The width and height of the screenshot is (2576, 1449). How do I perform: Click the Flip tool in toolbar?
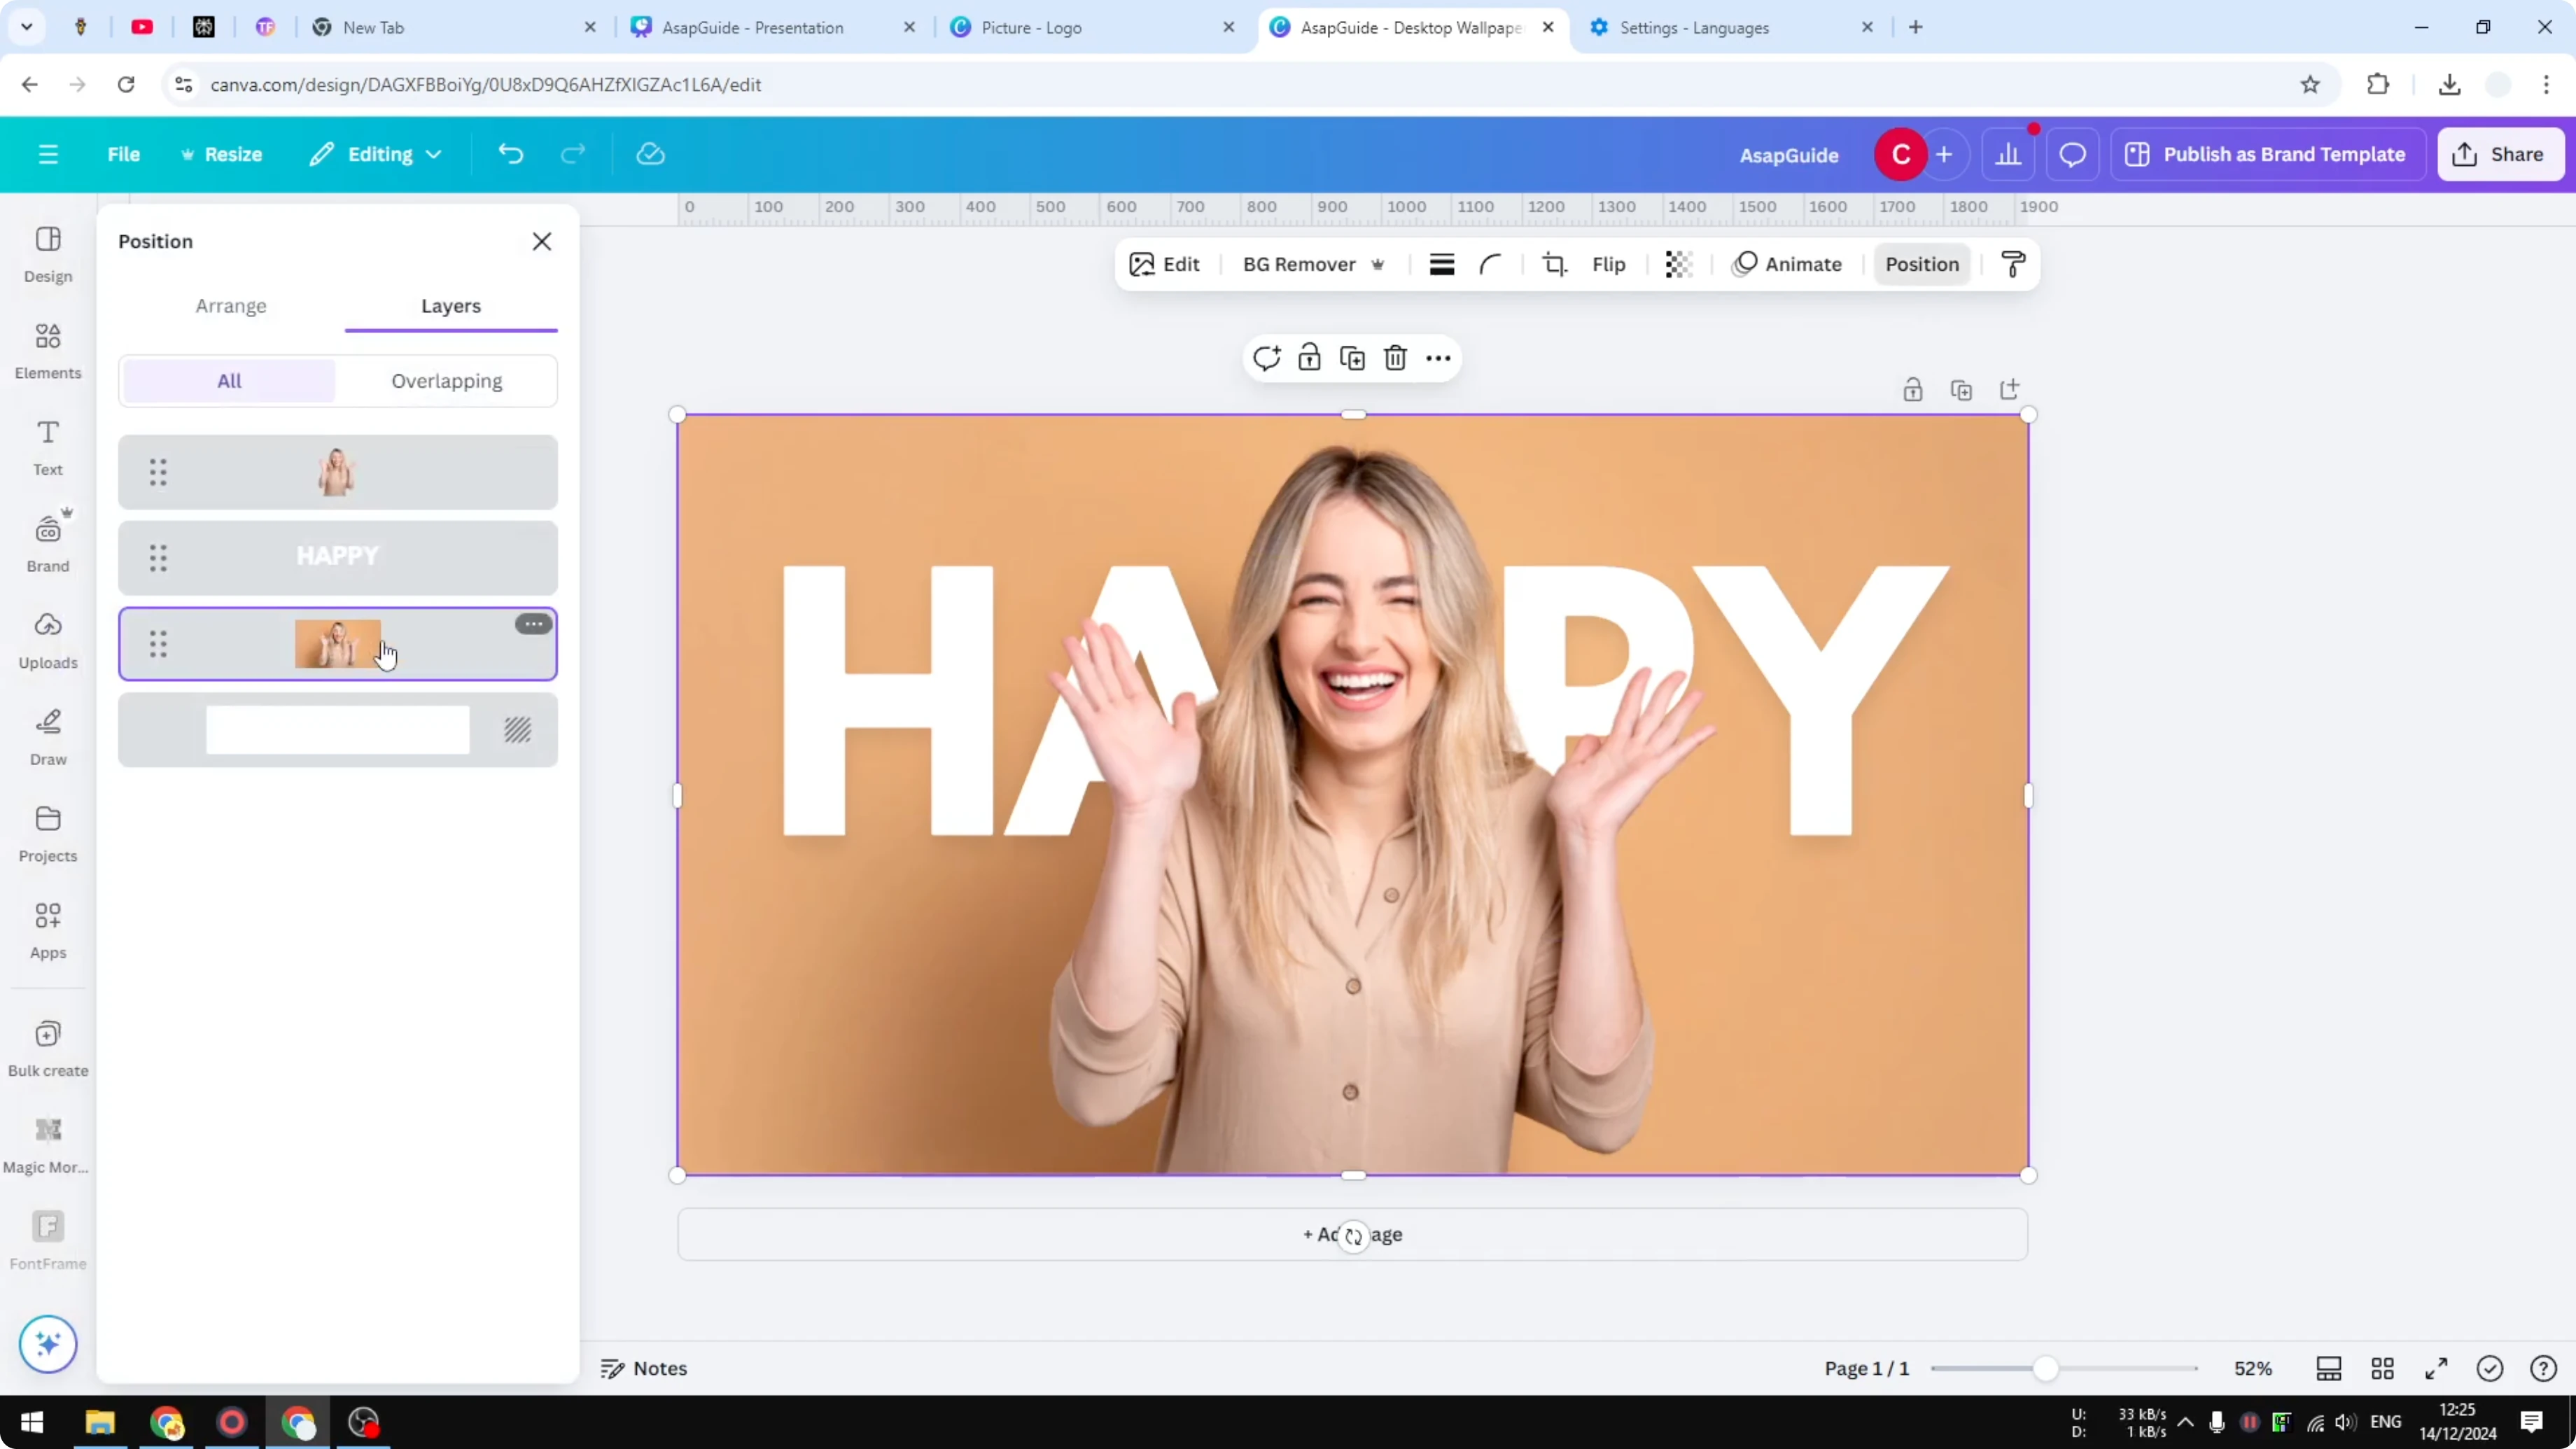point(1609,264)
